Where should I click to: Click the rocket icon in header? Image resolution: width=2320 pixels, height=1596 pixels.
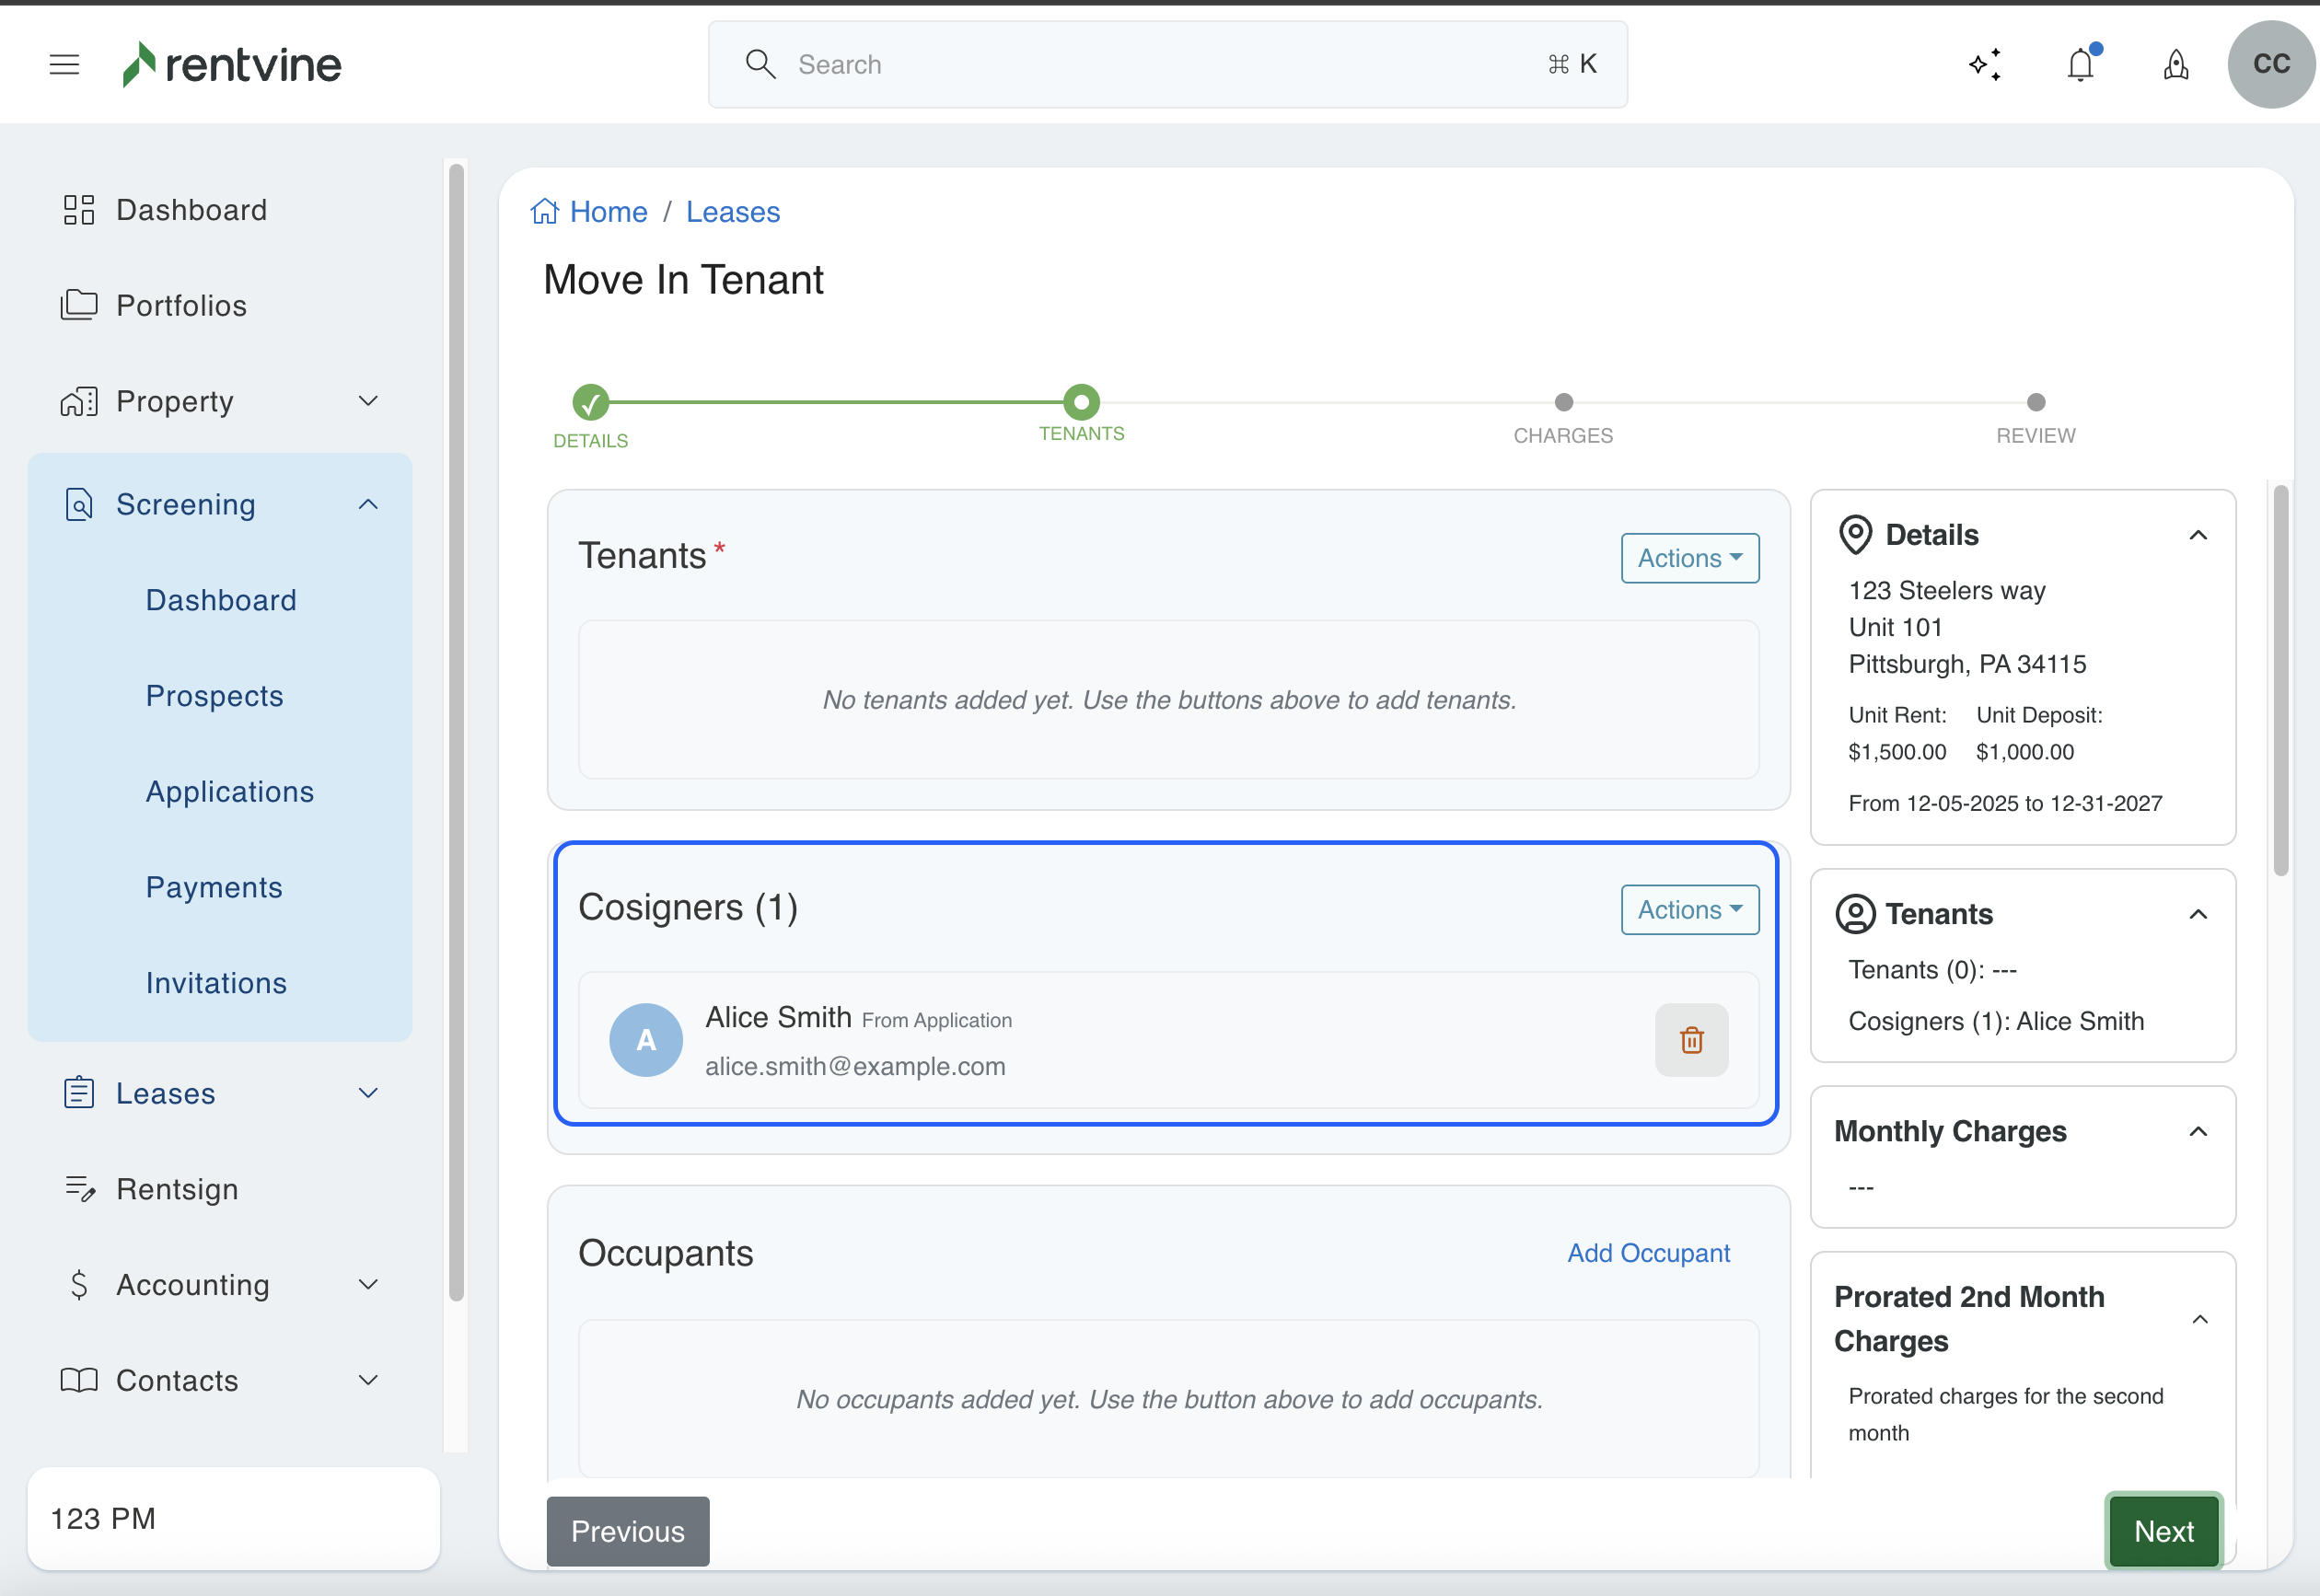click(2176, 65)
